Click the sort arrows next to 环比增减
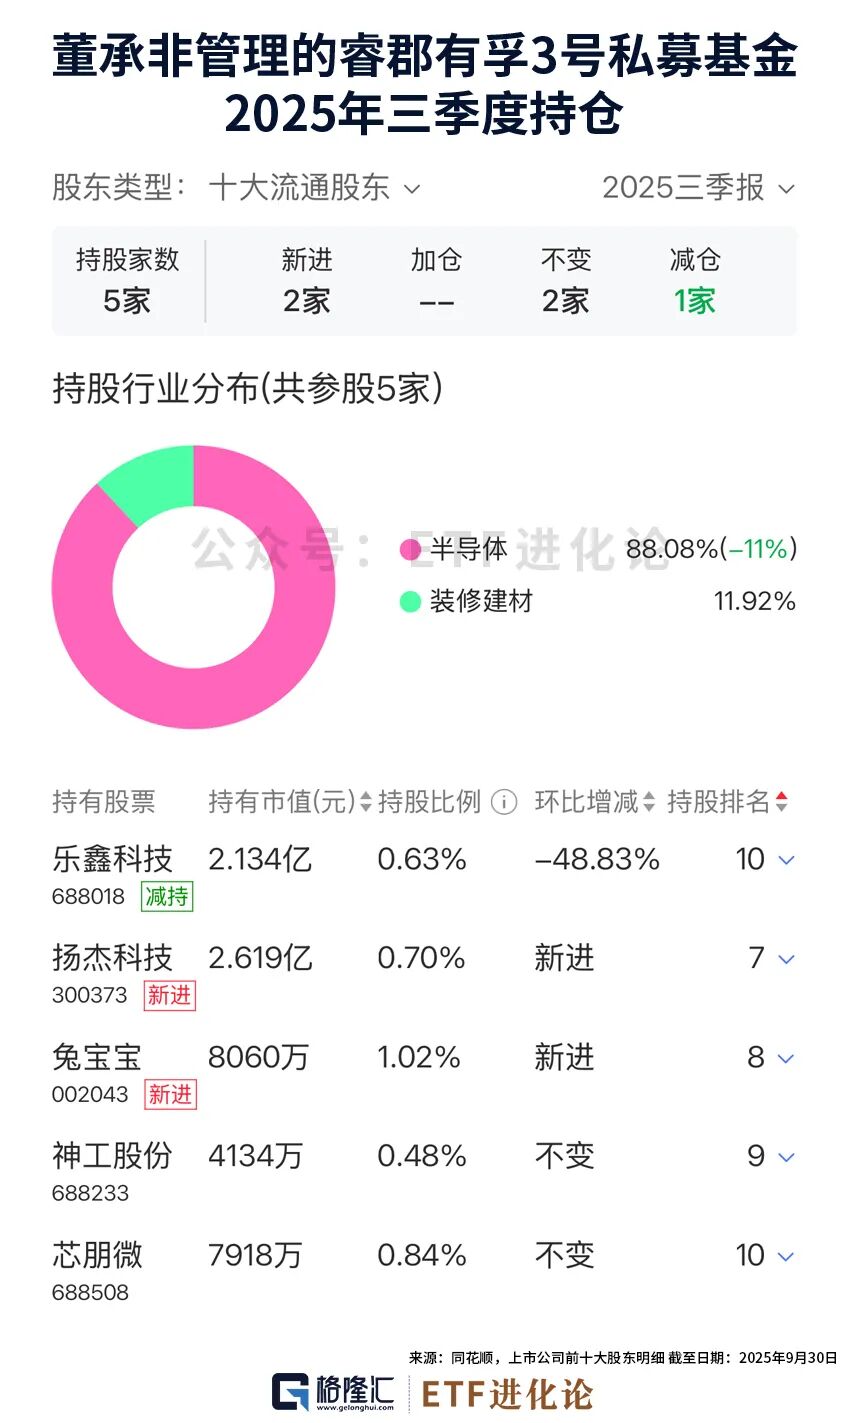Image resolution: width=849 pixels, height=1423 pixels. tap(649, 802)
